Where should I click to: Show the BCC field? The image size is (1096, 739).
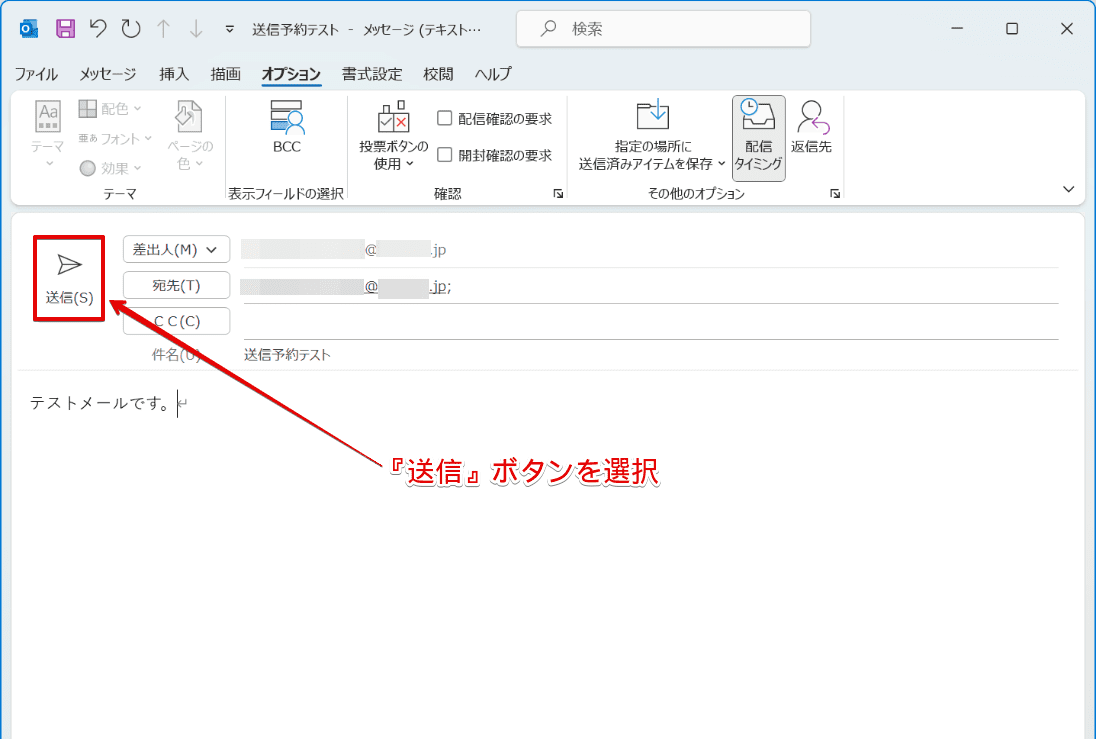click(x=286, y=130)
